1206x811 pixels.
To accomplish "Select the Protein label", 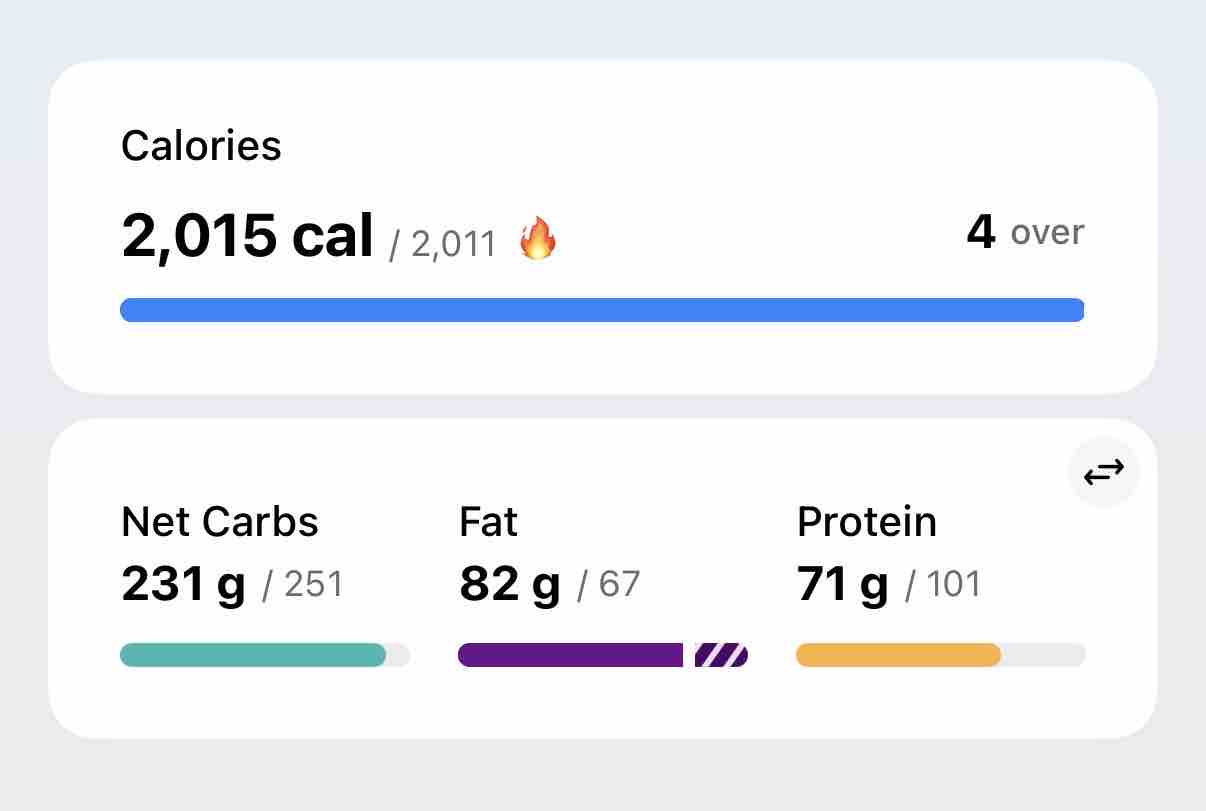I will (867, 522).
